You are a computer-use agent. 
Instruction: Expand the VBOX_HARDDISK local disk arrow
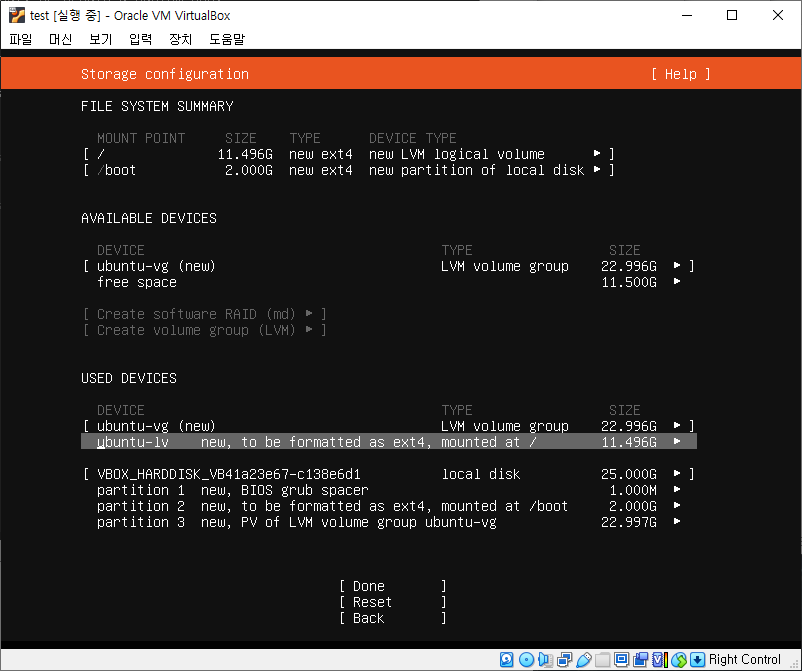pyautogui.click(x=677, y=474)
